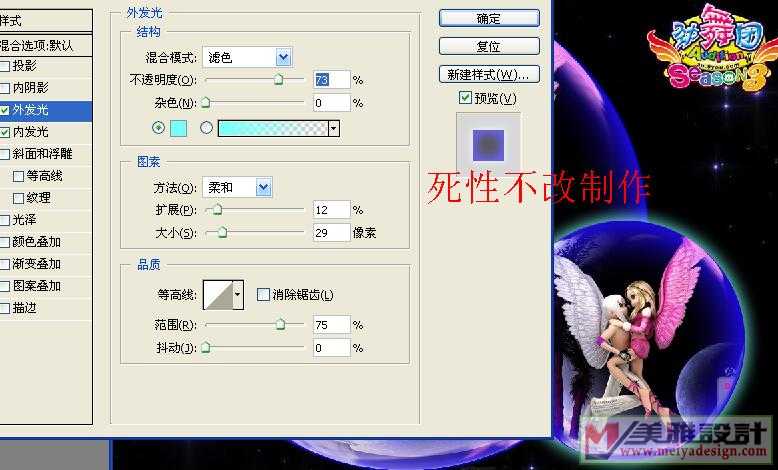
Task: Click the 复位 button
Action: (489, 46)
